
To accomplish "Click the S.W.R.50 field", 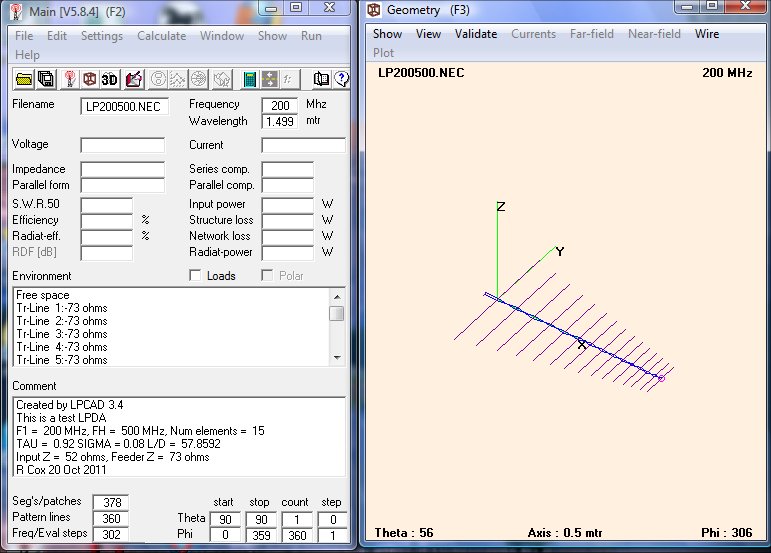I will coord(107,204).
